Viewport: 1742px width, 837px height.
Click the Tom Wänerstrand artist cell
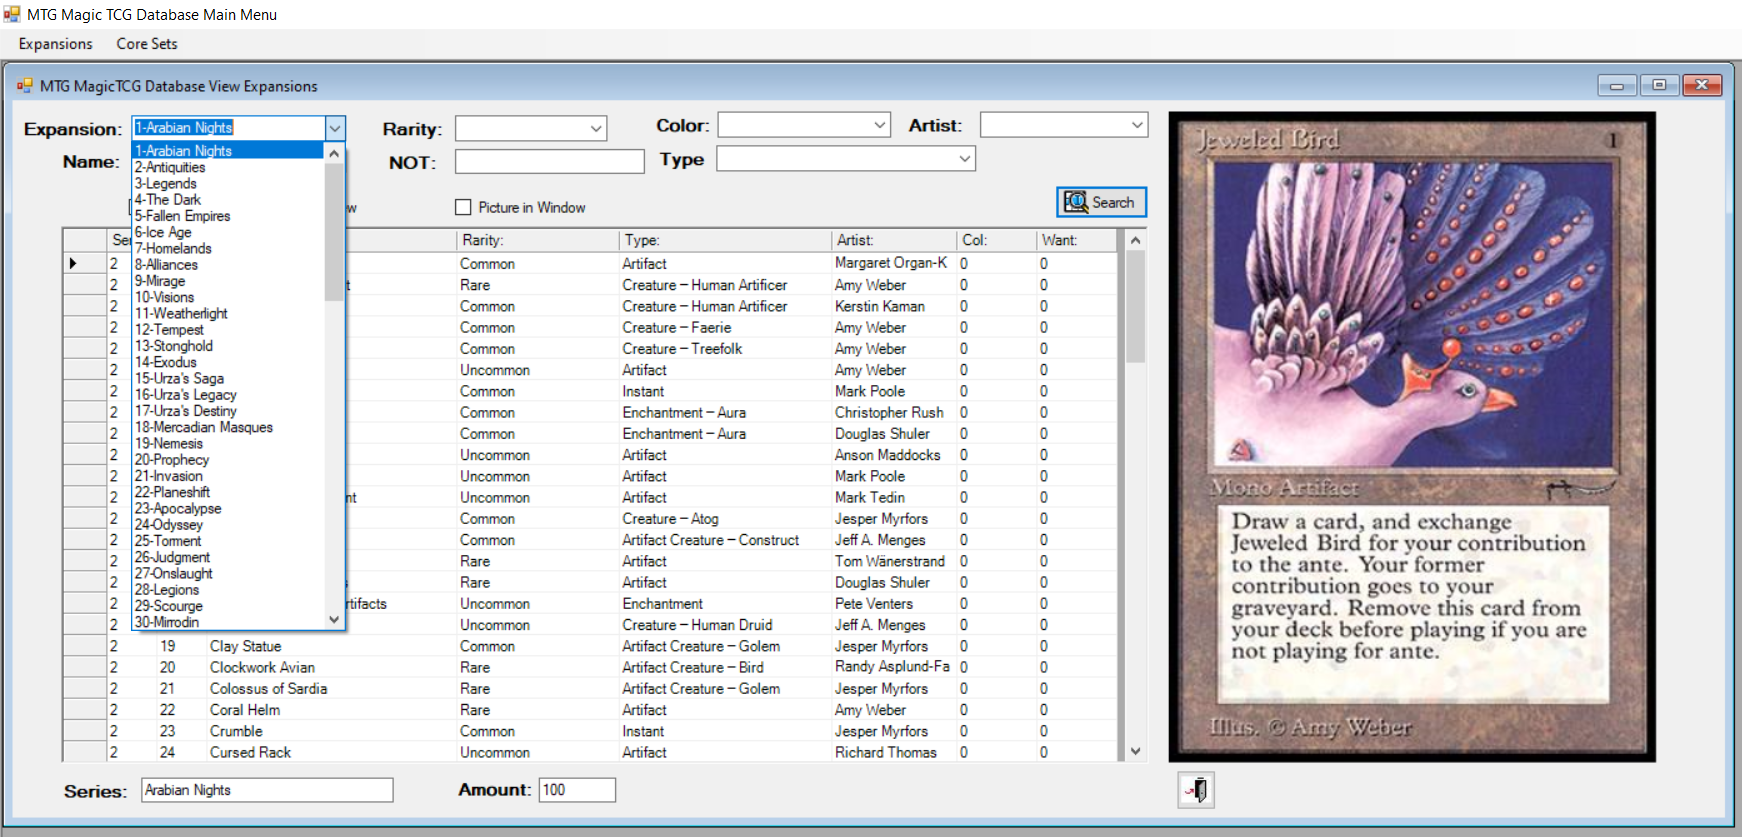click(x=894, y=561)
